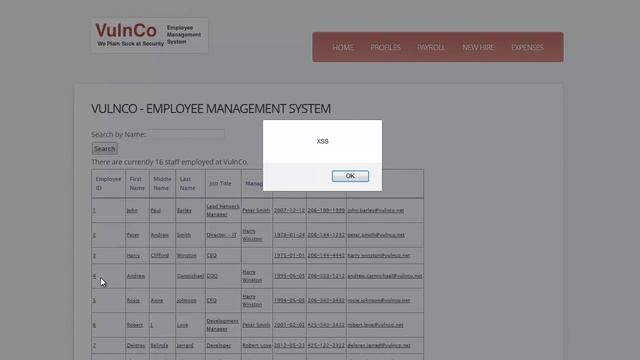The image size is (640, 360).
Task: Open last name link Barley
Action: (x=184, y=211)
